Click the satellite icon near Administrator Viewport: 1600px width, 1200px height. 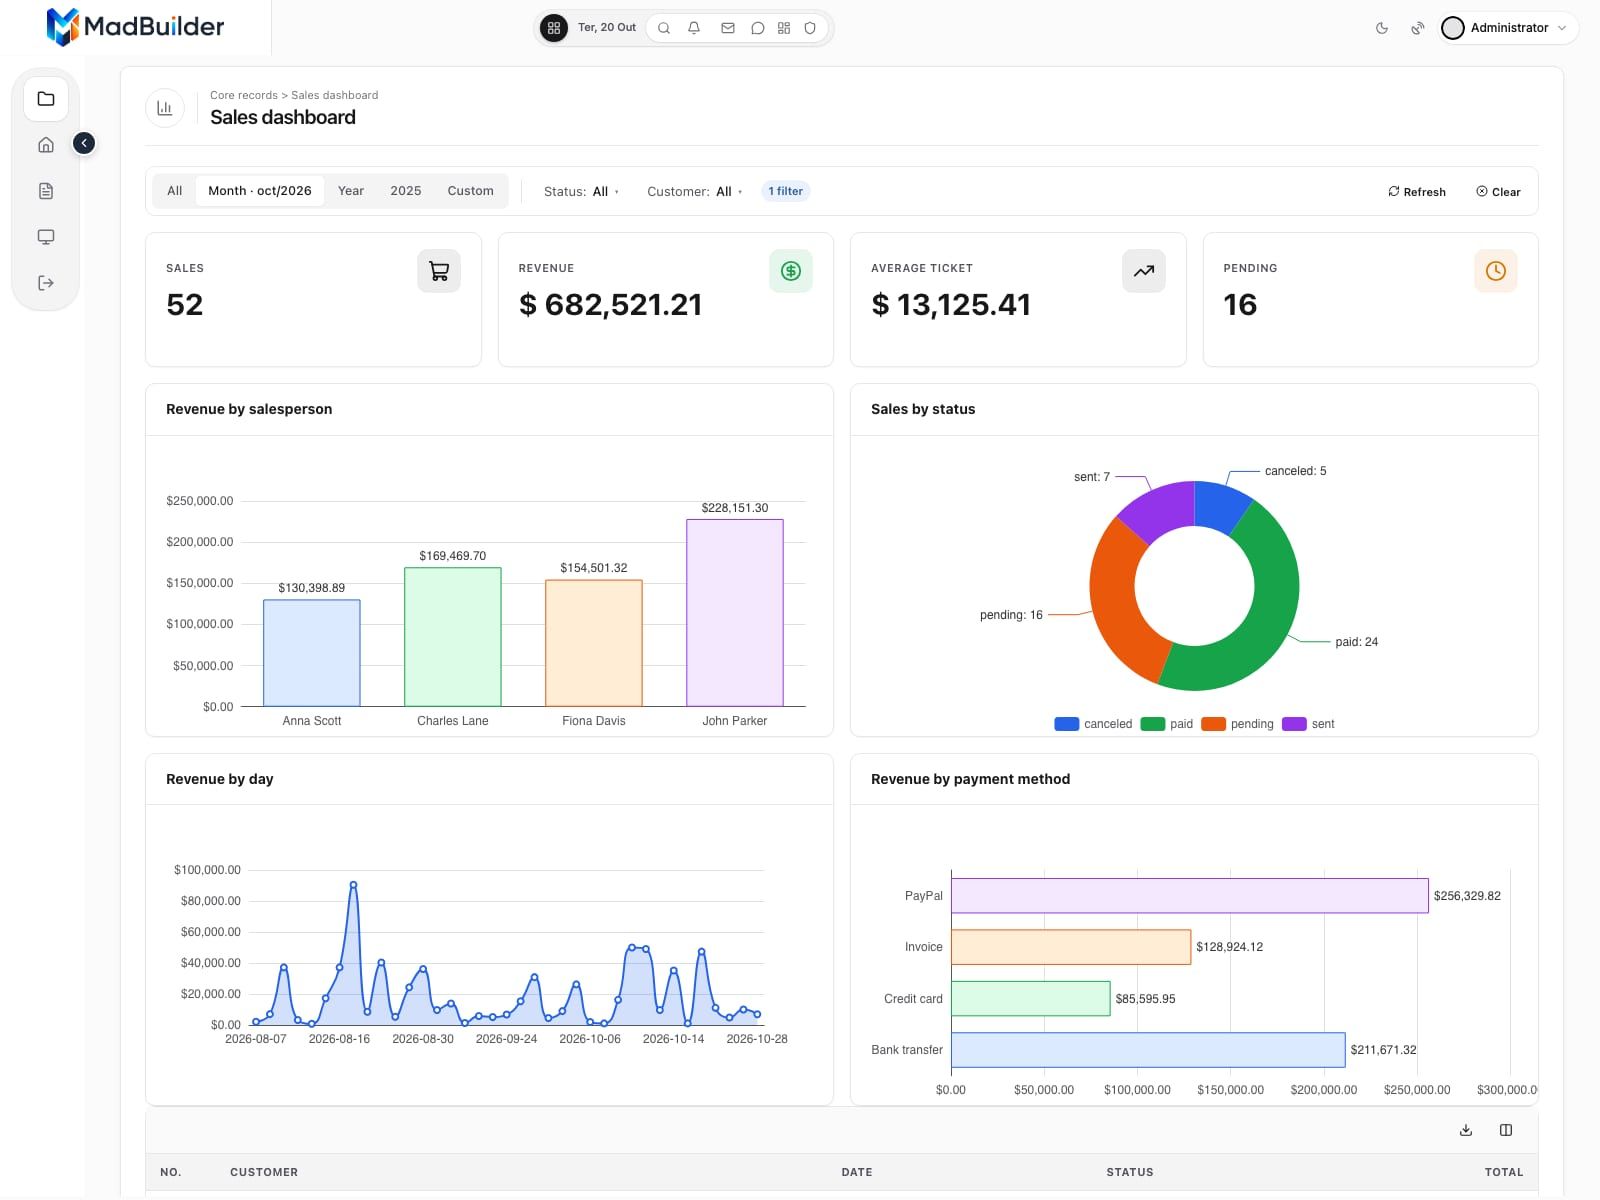[1418, 28]
